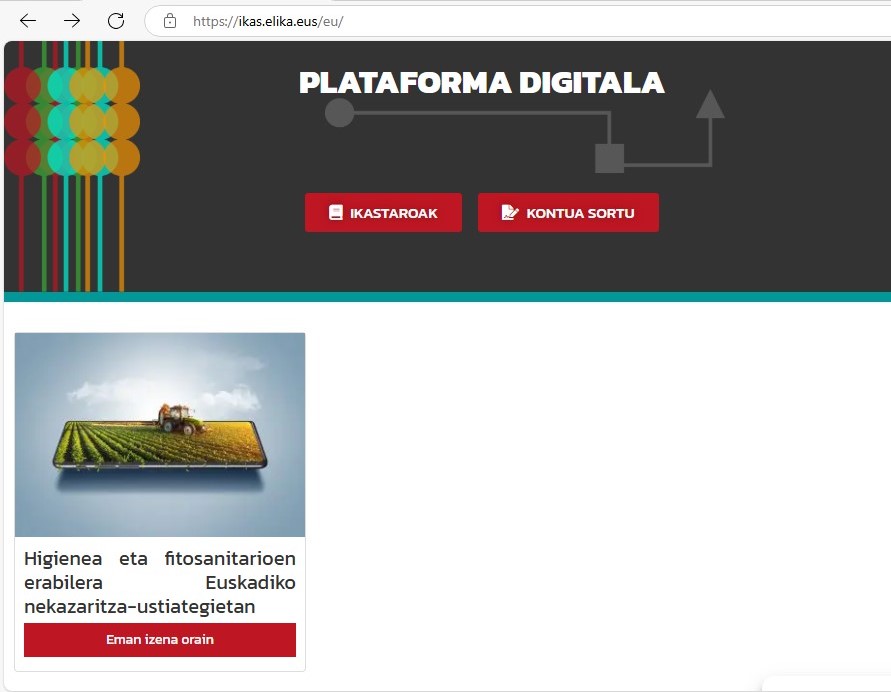Screen dimensions: 891x692
Task: Click the browser back arrow
Action: click(28, 21)
